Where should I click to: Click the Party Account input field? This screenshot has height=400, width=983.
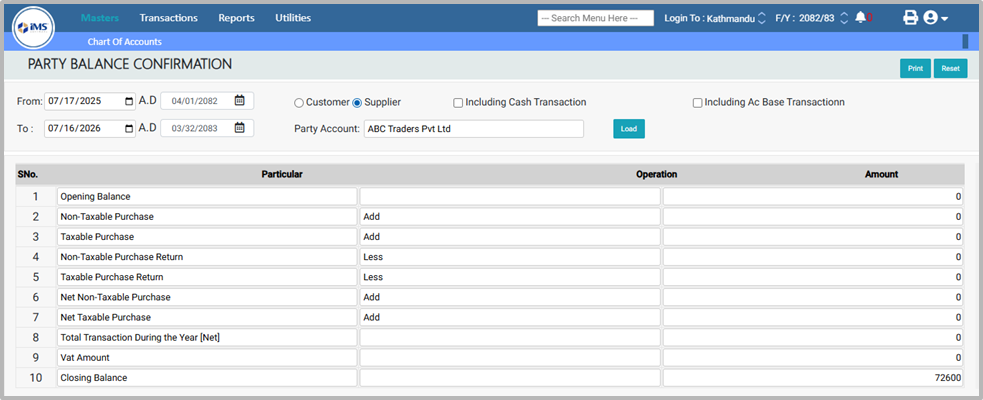click(473, 129)
